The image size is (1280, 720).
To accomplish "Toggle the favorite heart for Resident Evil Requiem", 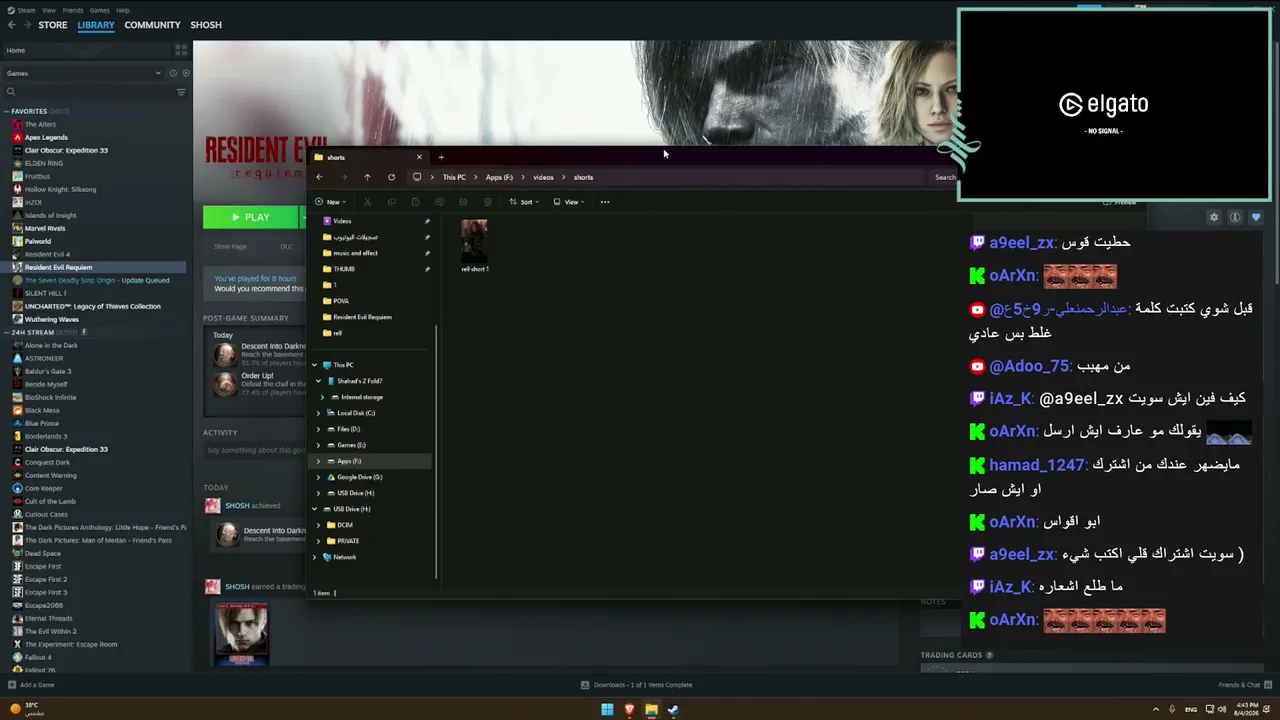I will 1256,217.
